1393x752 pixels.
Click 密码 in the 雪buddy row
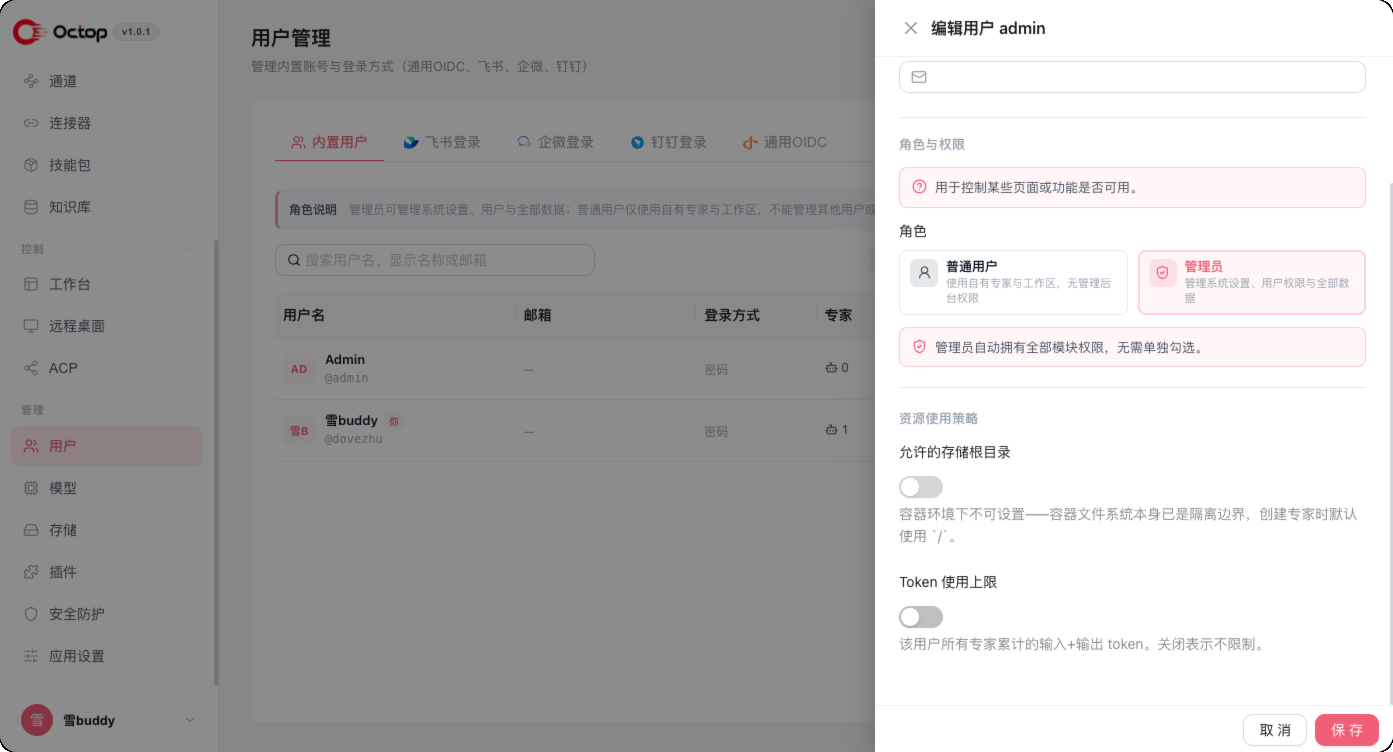click(716, 431)
